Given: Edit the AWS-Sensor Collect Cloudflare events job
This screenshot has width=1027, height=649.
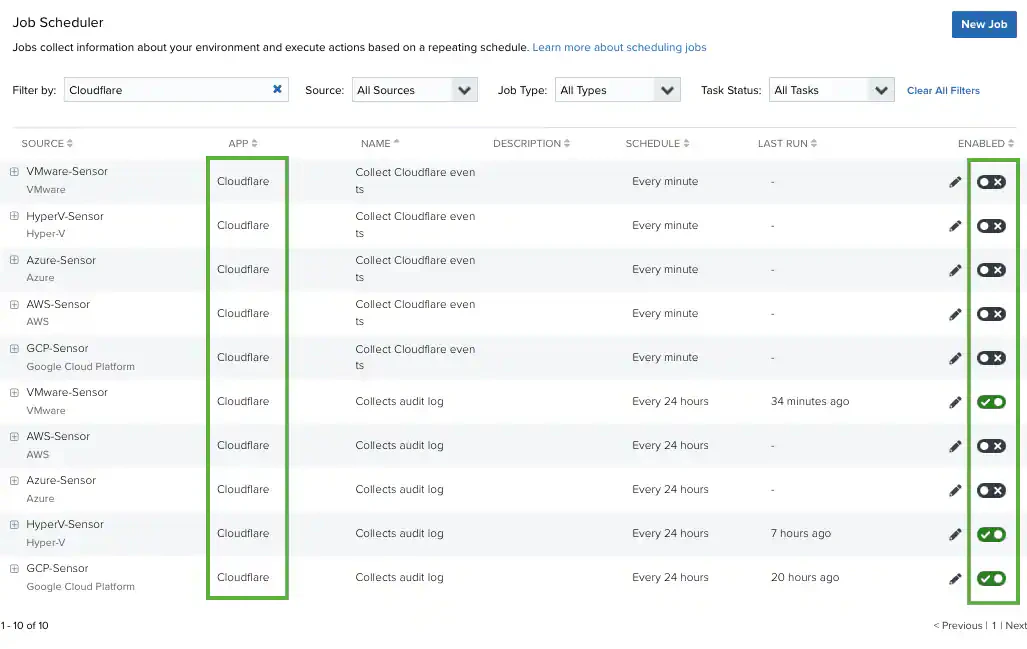Looking at the screenshot, I should coord(955,314).
